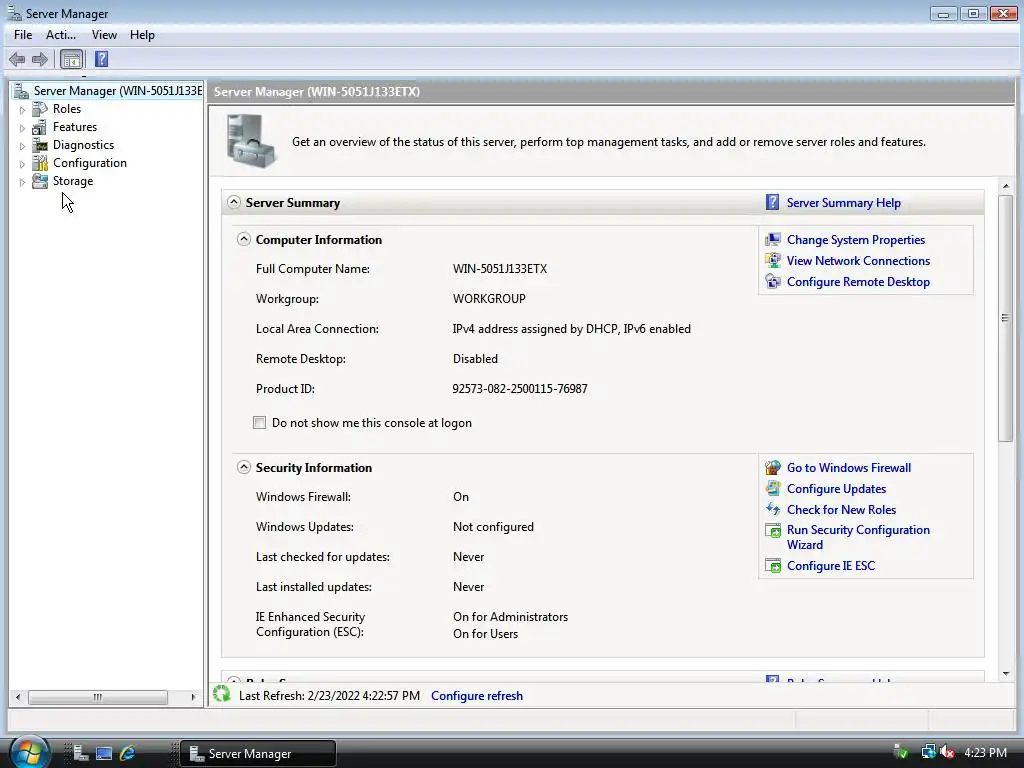
Task: Collapse the Server Summary section
Action: click(233, 202)
